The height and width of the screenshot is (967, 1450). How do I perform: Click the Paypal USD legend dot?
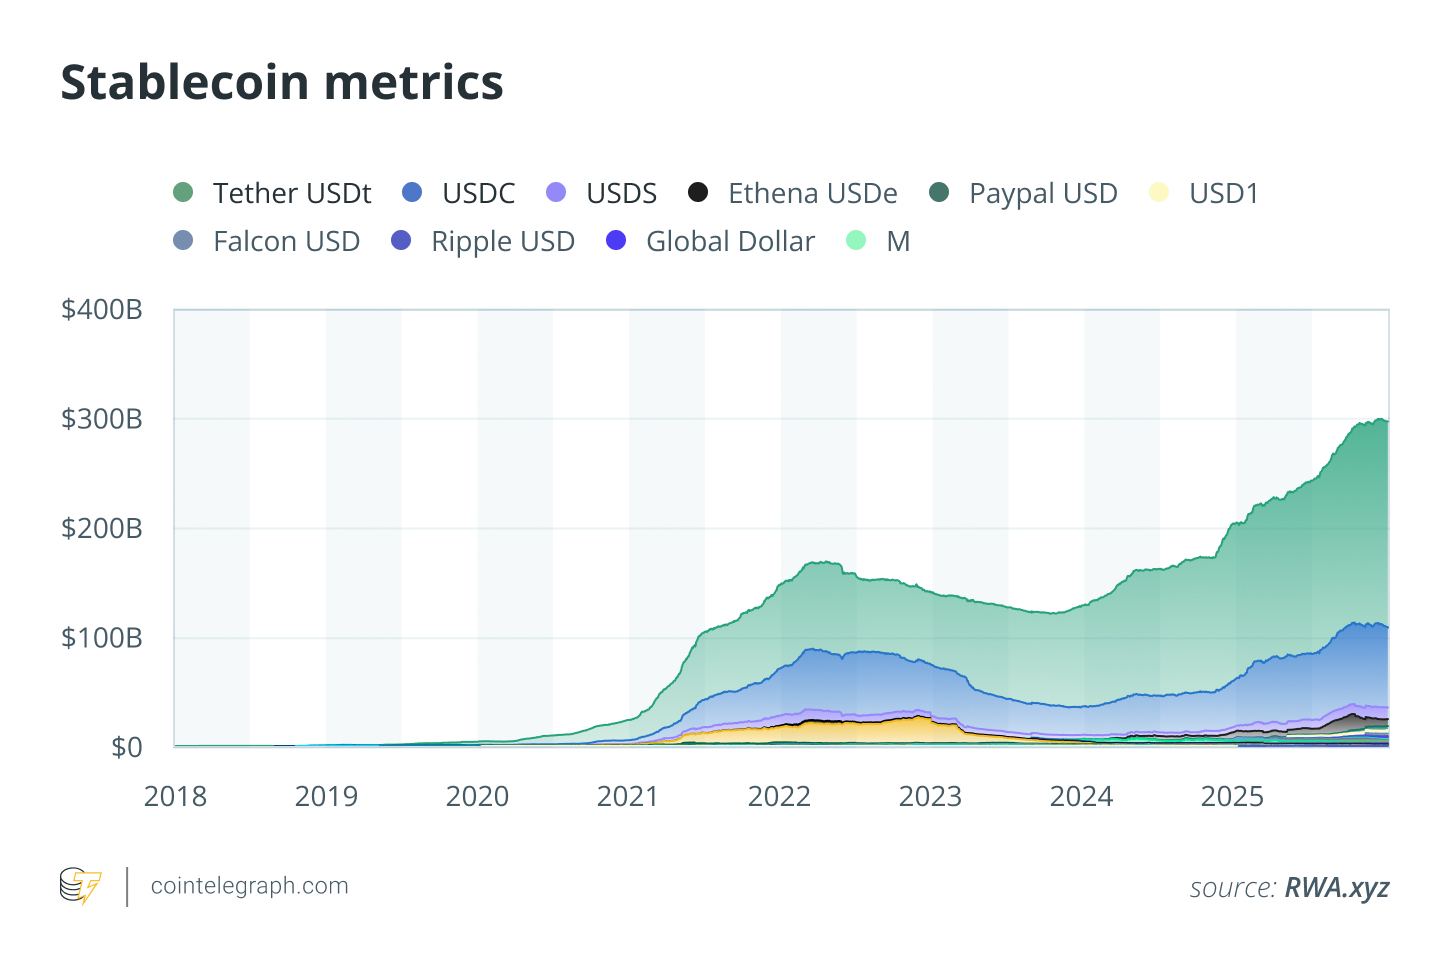click(x=939, y=192)
